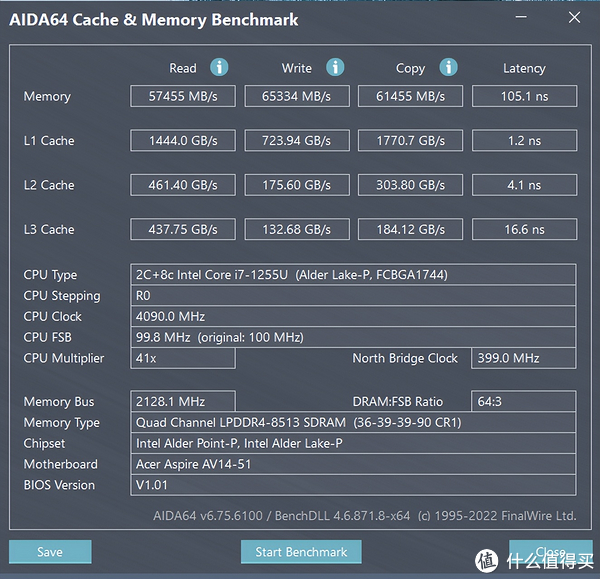Select Memory read value 57455 MB/s
This screenshot has width=600, height=579.
(183, 96)
